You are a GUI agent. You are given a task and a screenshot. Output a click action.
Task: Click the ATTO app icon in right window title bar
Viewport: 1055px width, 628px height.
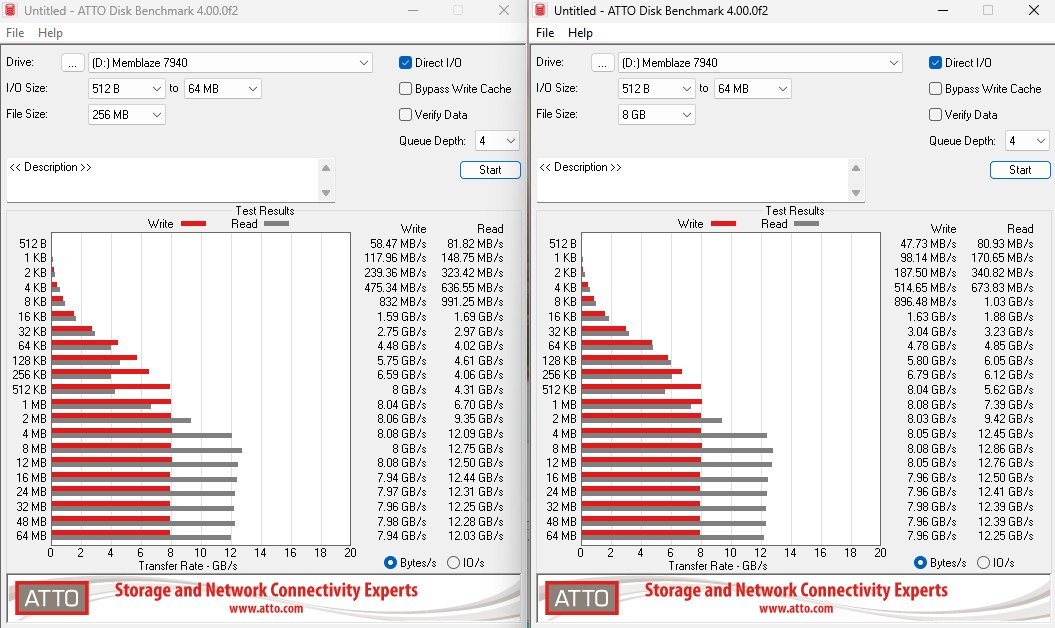540,10
